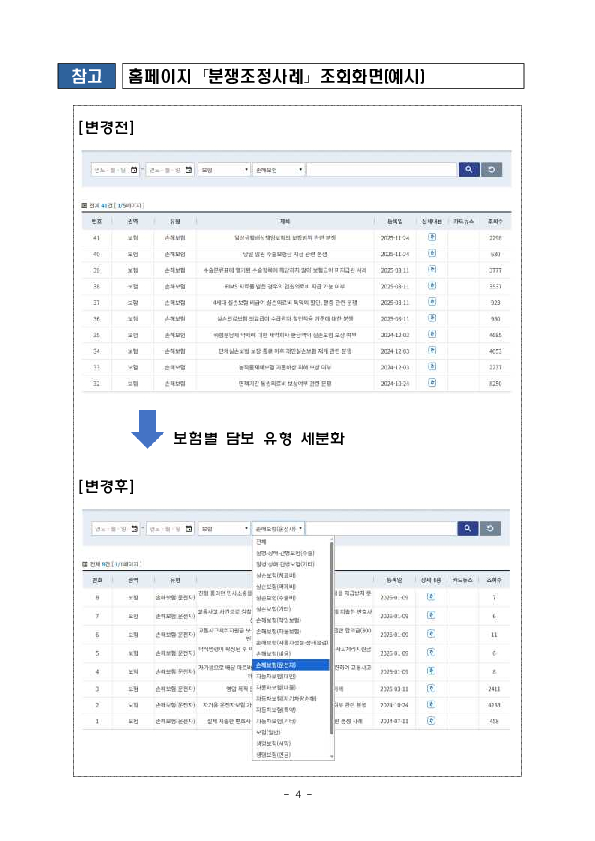Open detail icon for row 1 in 변경후 table
The width and height of the screenshot is (595, 841).
tap(430, 720)
